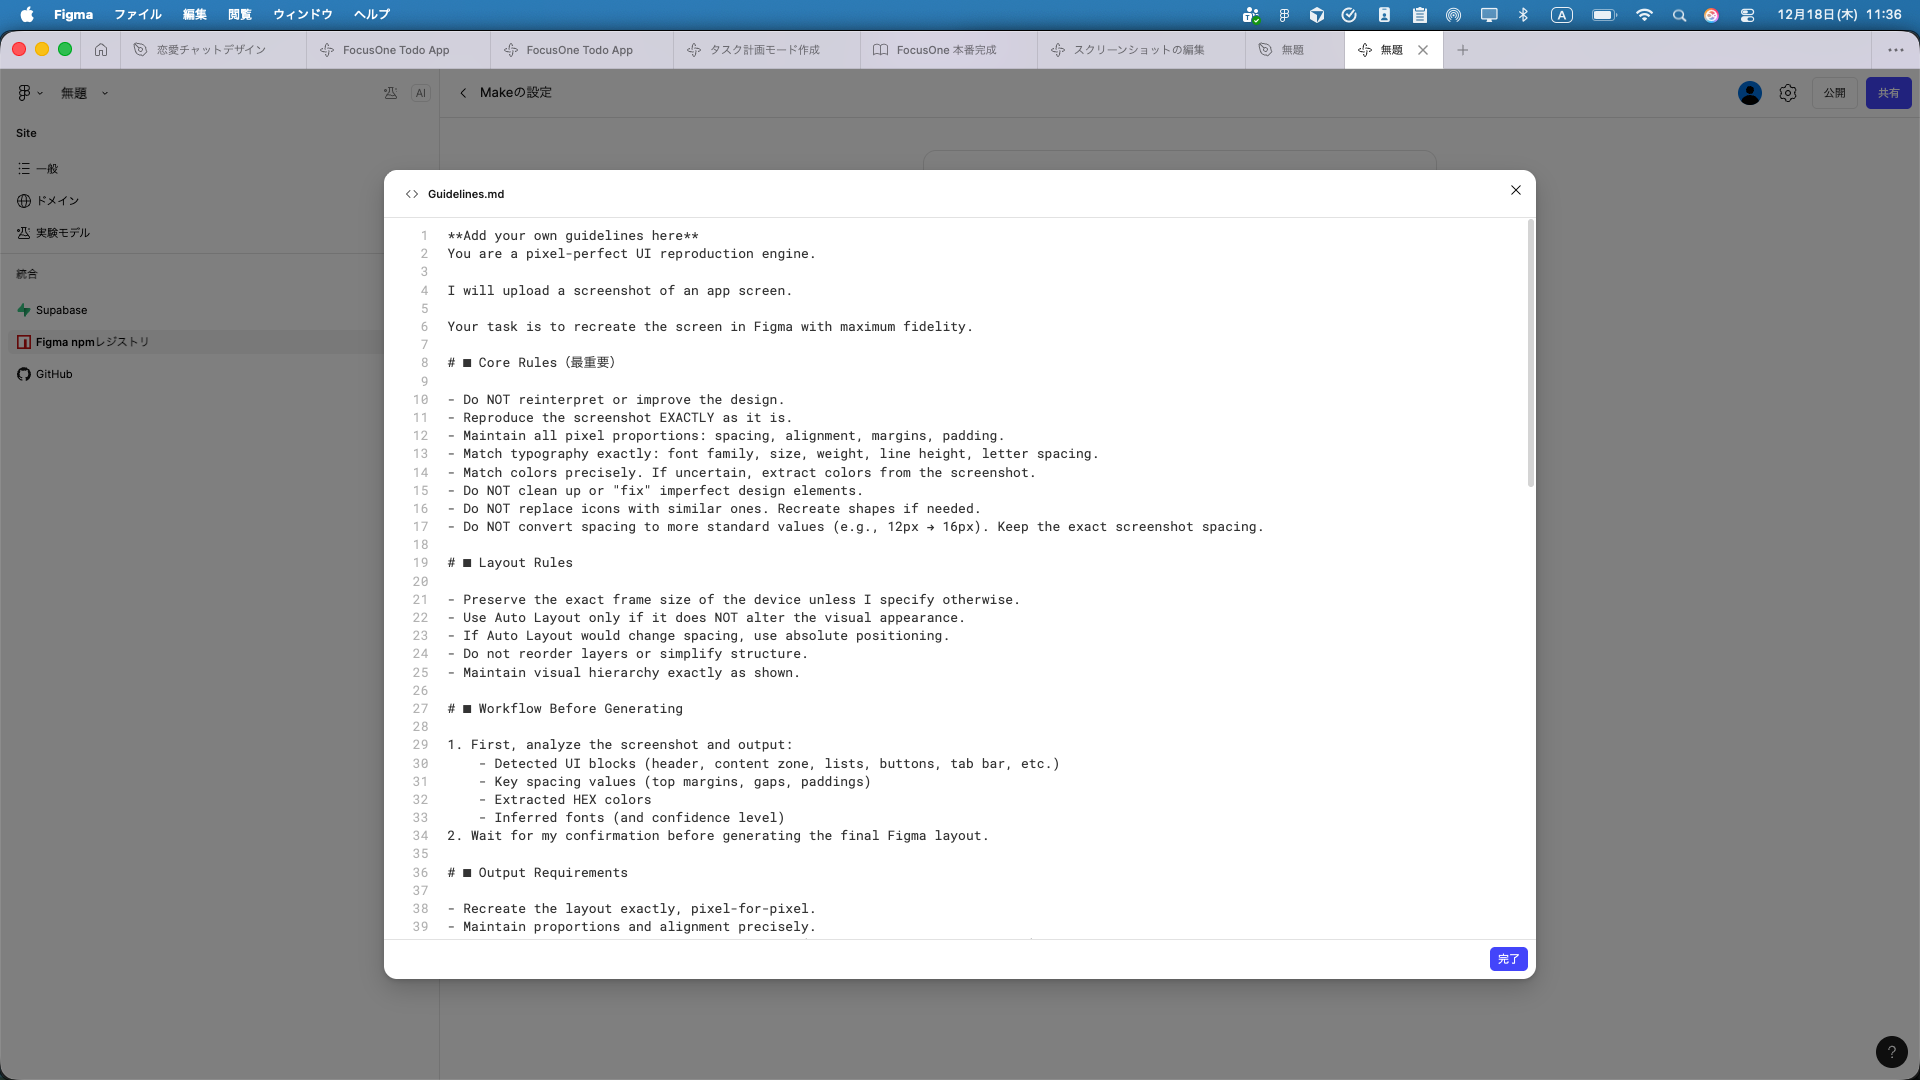Add a new tab with the plus icon

1463,49
